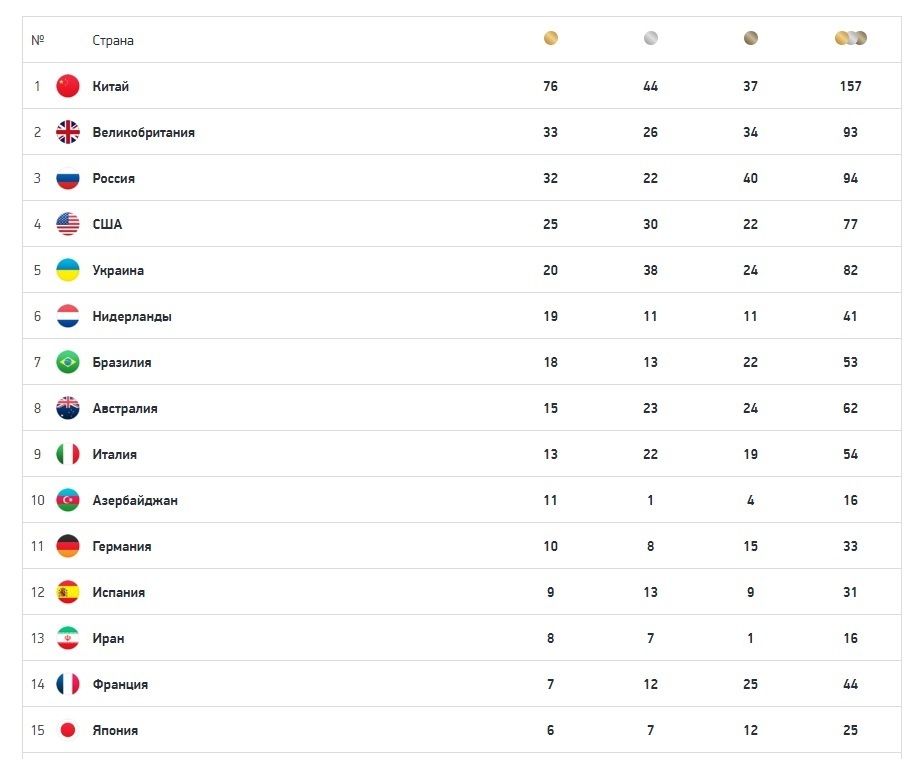
Task: Click the silver medal column header
Action: click(650, 39)
